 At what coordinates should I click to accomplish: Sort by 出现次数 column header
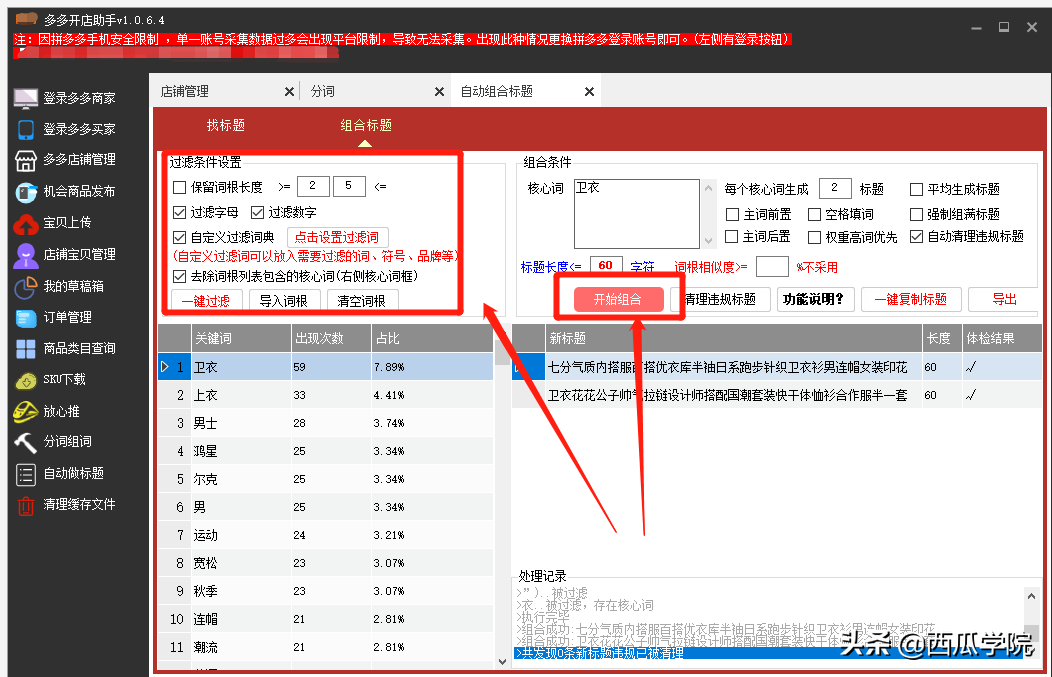tap(331, 338)
